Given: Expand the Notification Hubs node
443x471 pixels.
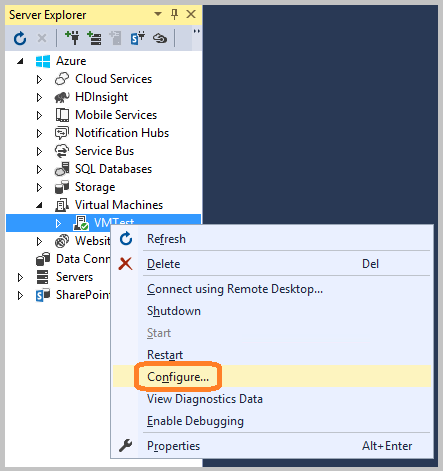Looking at the screenshot, I should [39, 133].
